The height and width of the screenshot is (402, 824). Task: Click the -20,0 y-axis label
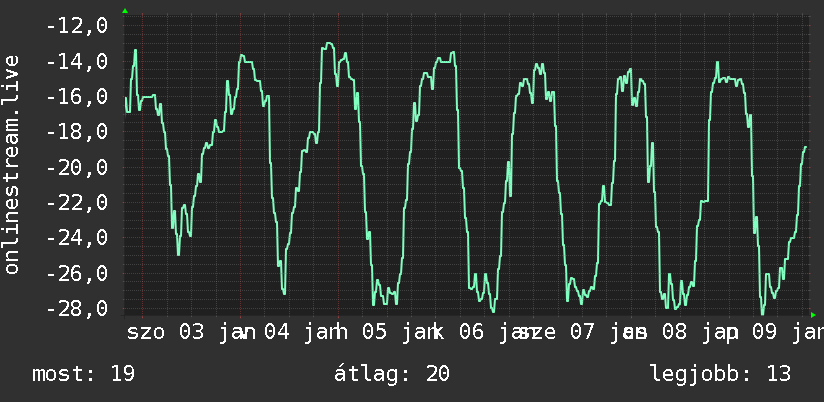click(x=77, y=167)
